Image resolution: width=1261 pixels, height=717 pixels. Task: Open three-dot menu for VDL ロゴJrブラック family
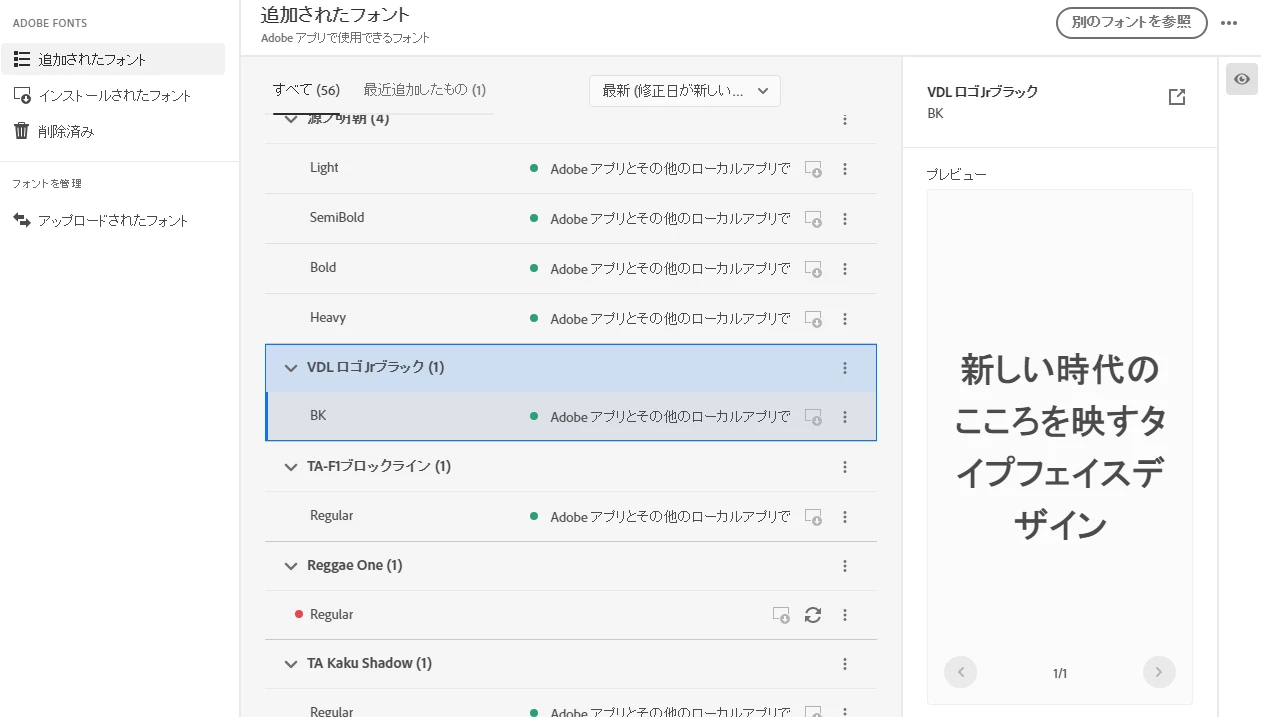click(845, 368)
